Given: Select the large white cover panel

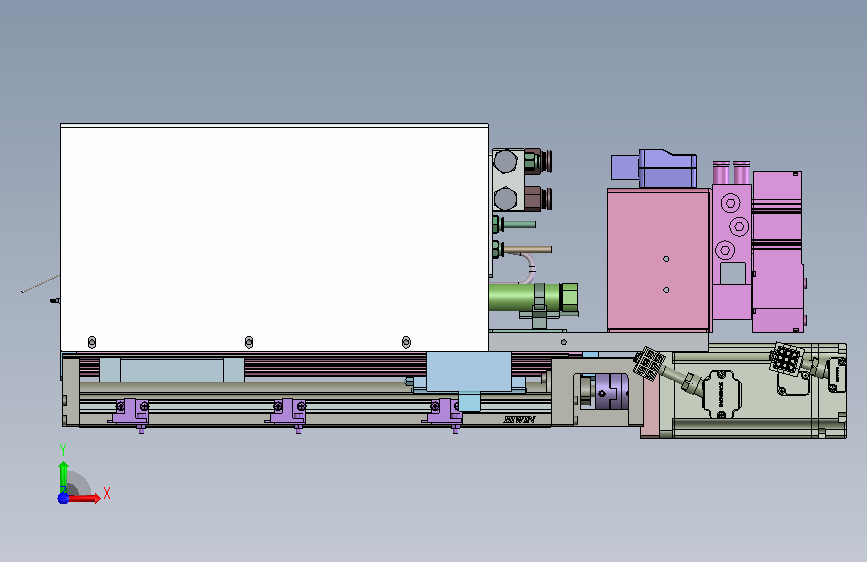Looking at the screenshot, I should click(274, 237).
